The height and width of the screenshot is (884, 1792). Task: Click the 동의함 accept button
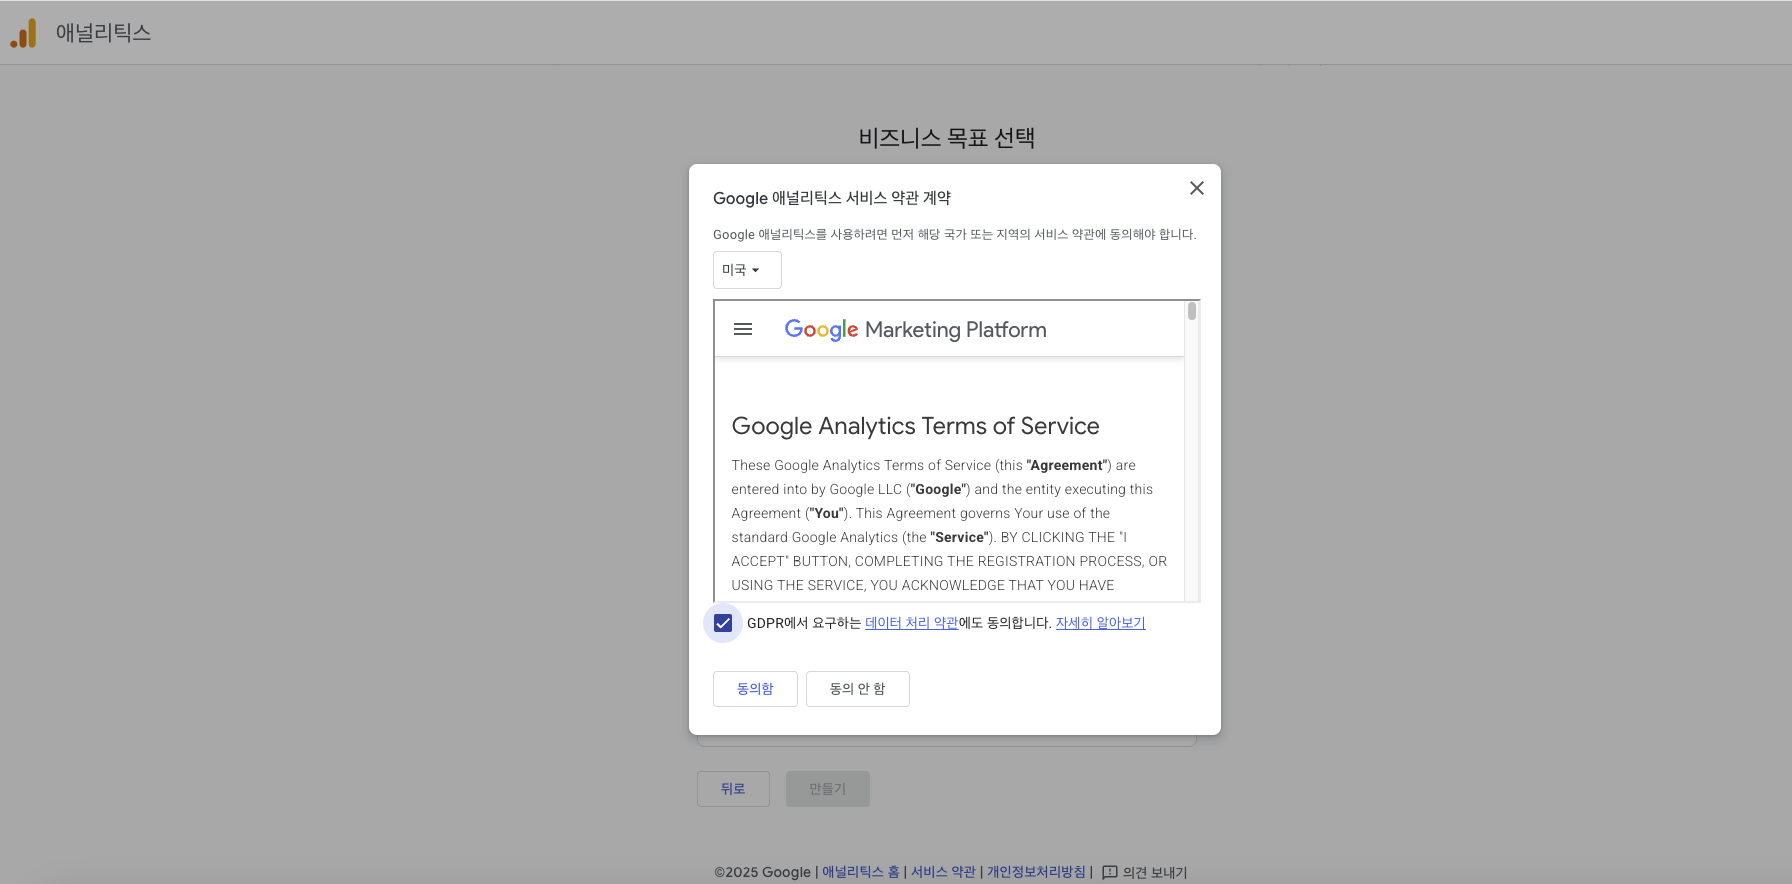click(755, 689)
